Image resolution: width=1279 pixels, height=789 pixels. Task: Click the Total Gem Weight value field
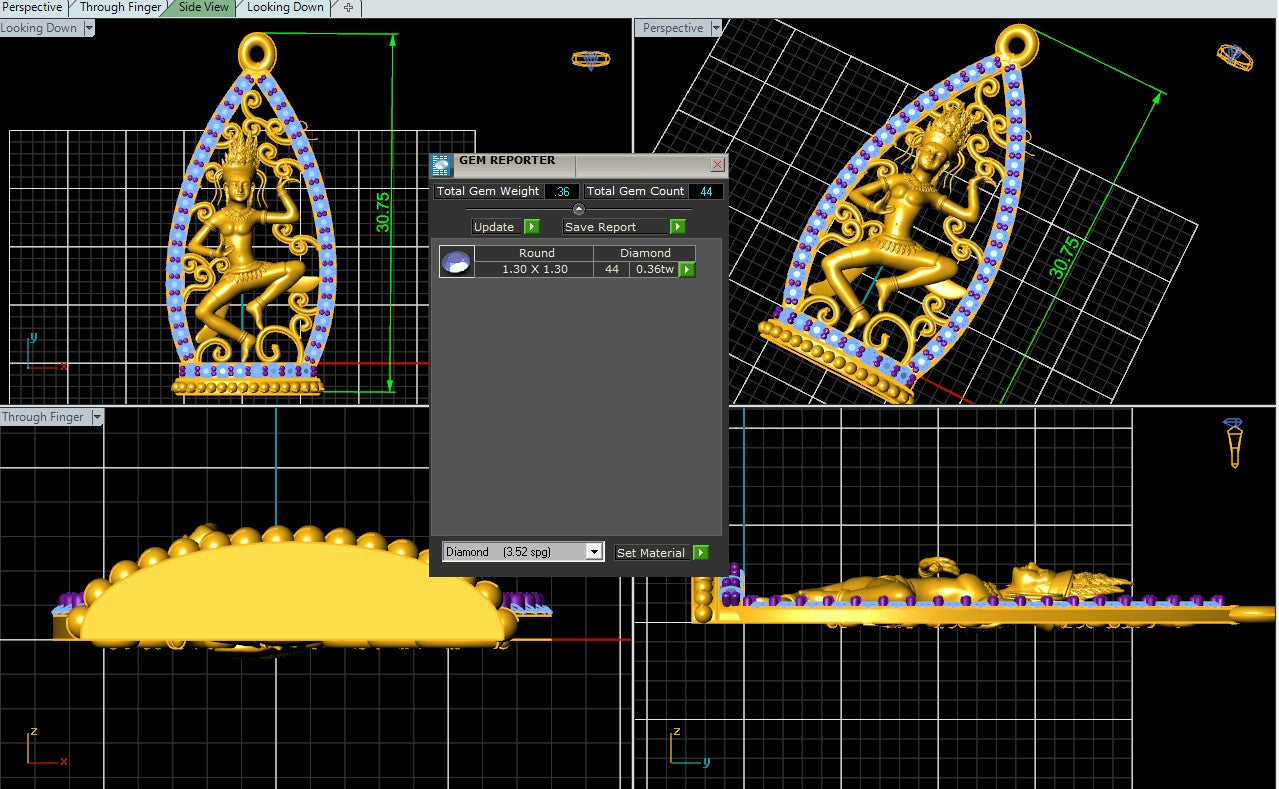coord(562,191)
